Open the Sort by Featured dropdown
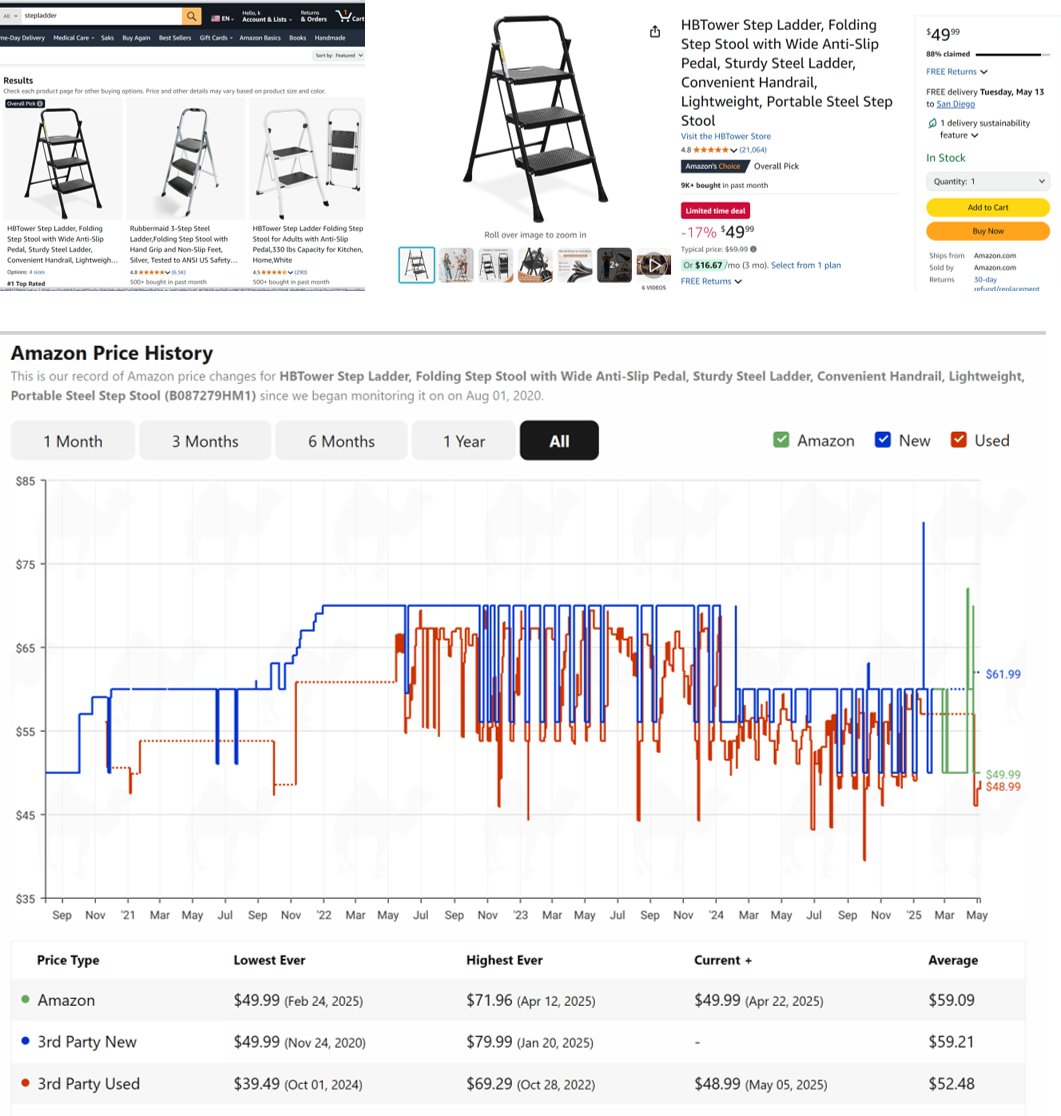 (337, 56)
